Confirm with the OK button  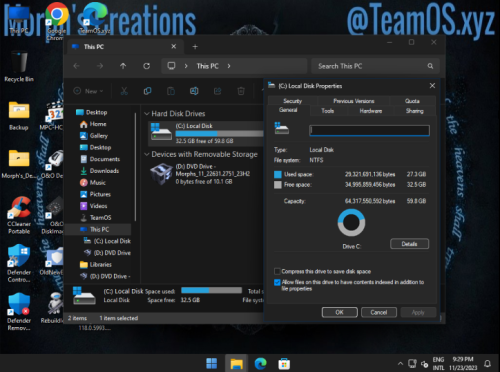point(339,312)
